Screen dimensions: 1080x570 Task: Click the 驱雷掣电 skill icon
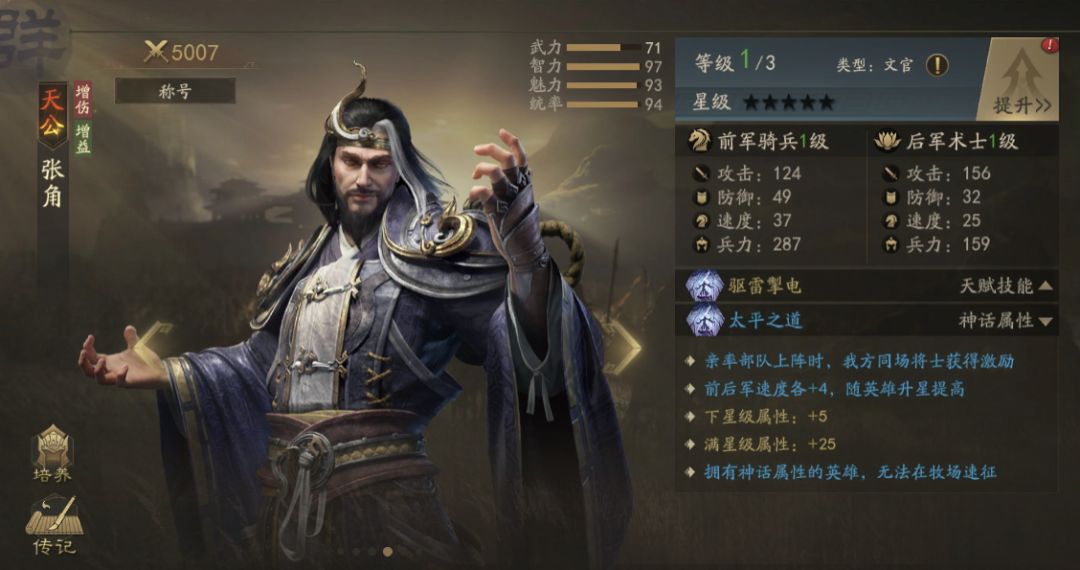pos(704,286)
